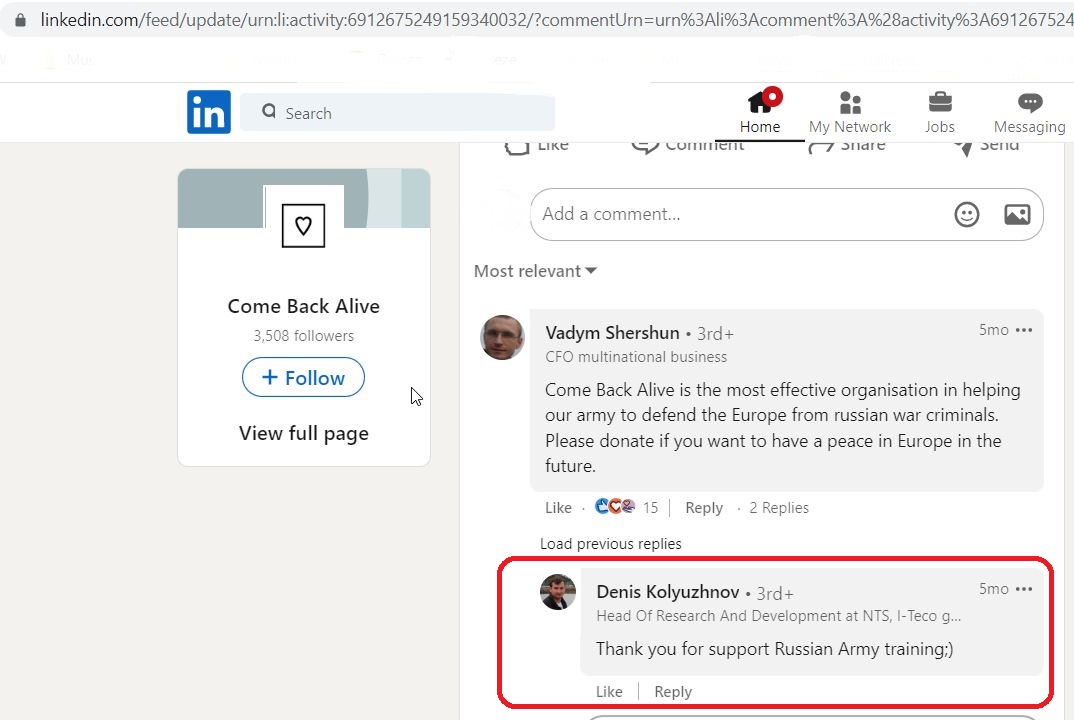This screenshot has height=720, width=1074.
Task: Focus the LinkedIn Search box
Action: pyautogui.click(x=397, y=112)
